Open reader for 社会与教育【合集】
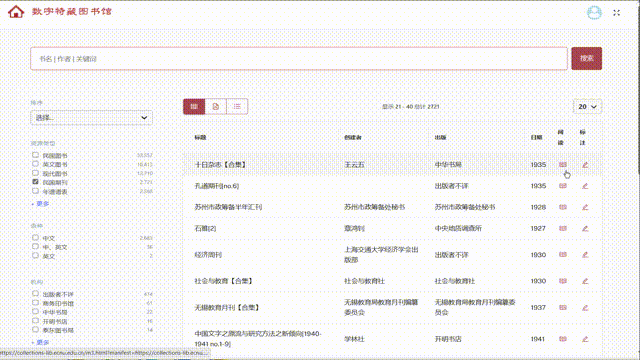 coord(563,281)
